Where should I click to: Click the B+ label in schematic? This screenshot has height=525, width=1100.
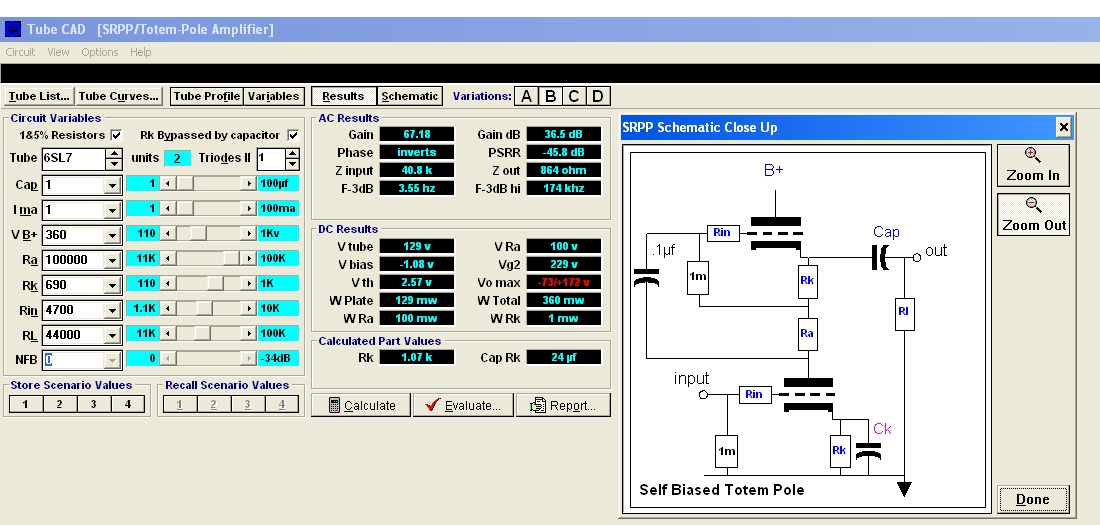774,171
